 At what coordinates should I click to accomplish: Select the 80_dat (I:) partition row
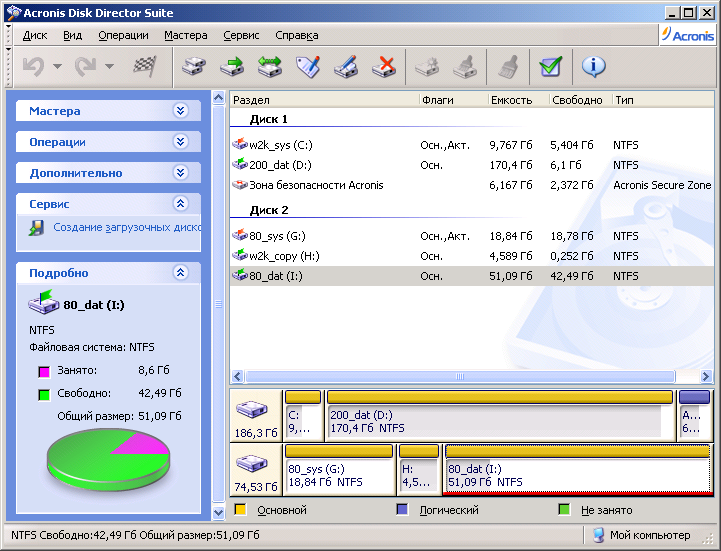[x=471, y=276]
